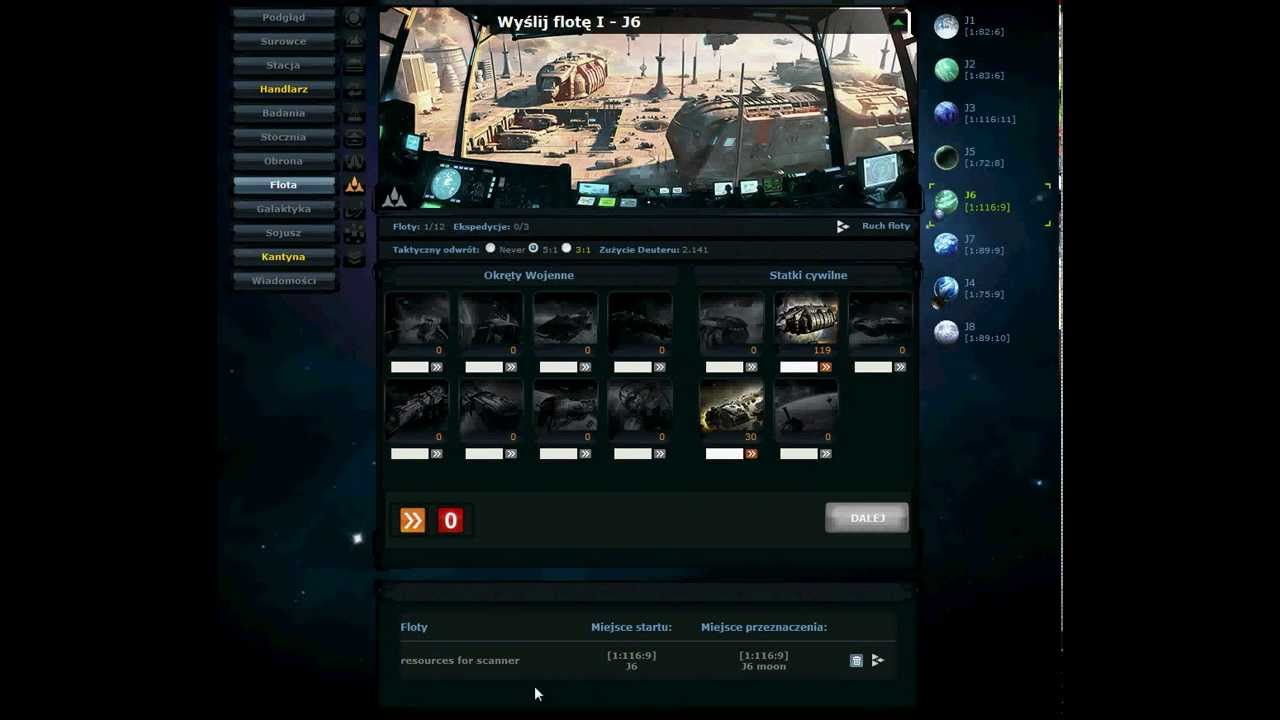Click max arrows under the last civil ship, top row
This screenshot has height=720, width=1280.
coord(900,367)
